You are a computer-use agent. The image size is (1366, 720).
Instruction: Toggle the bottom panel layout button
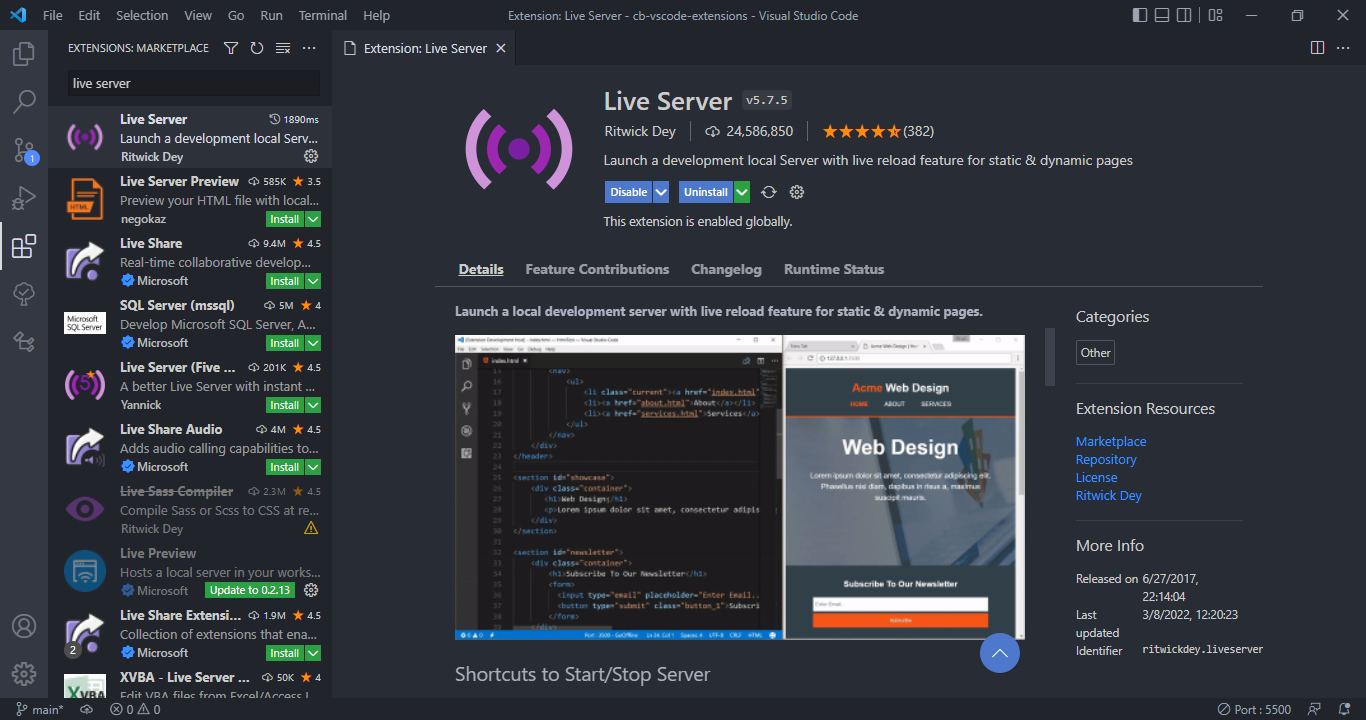pyautogui.click(x=1163, y=16)
